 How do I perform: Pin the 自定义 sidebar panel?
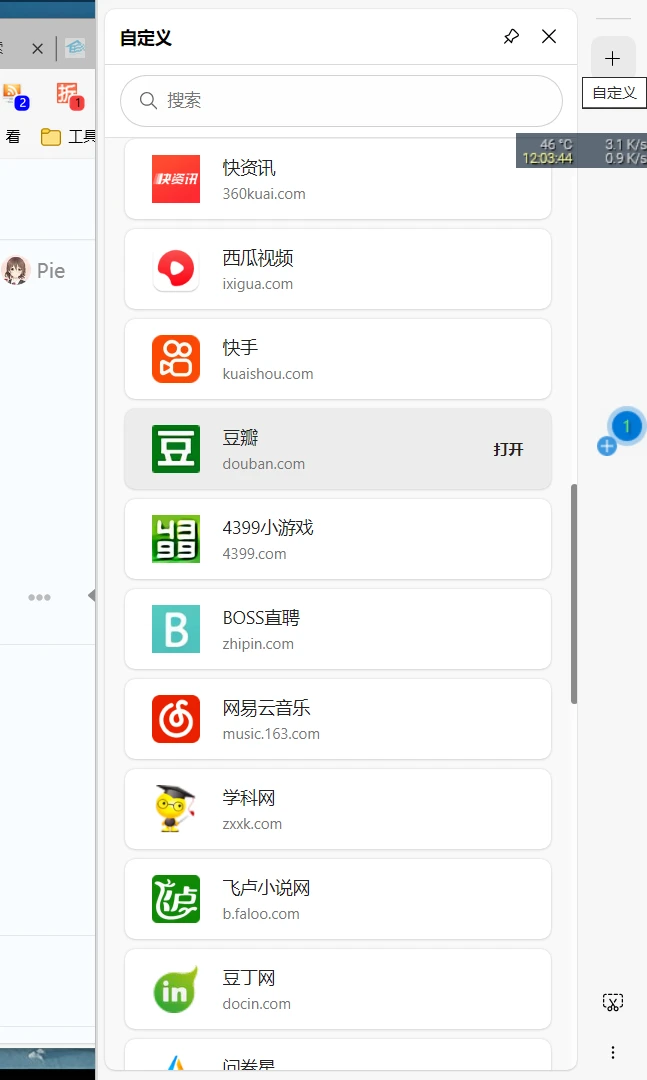coord(511,37)
